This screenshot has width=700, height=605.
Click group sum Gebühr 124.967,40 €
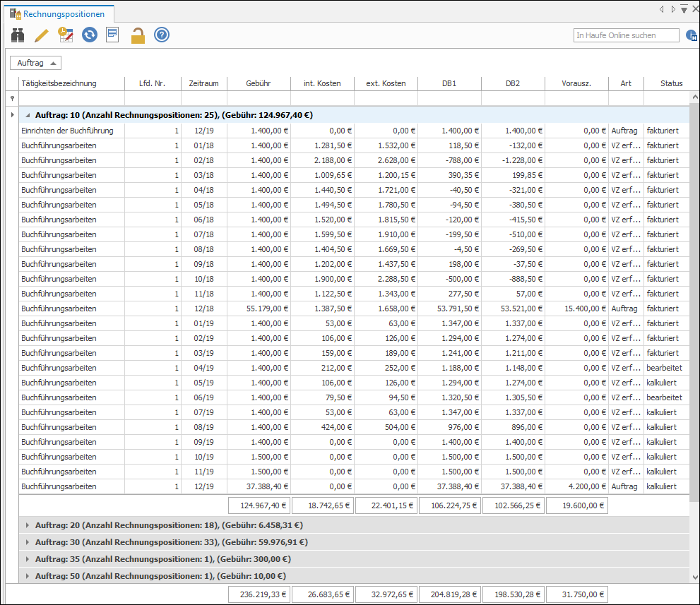(x=258, y=505)
